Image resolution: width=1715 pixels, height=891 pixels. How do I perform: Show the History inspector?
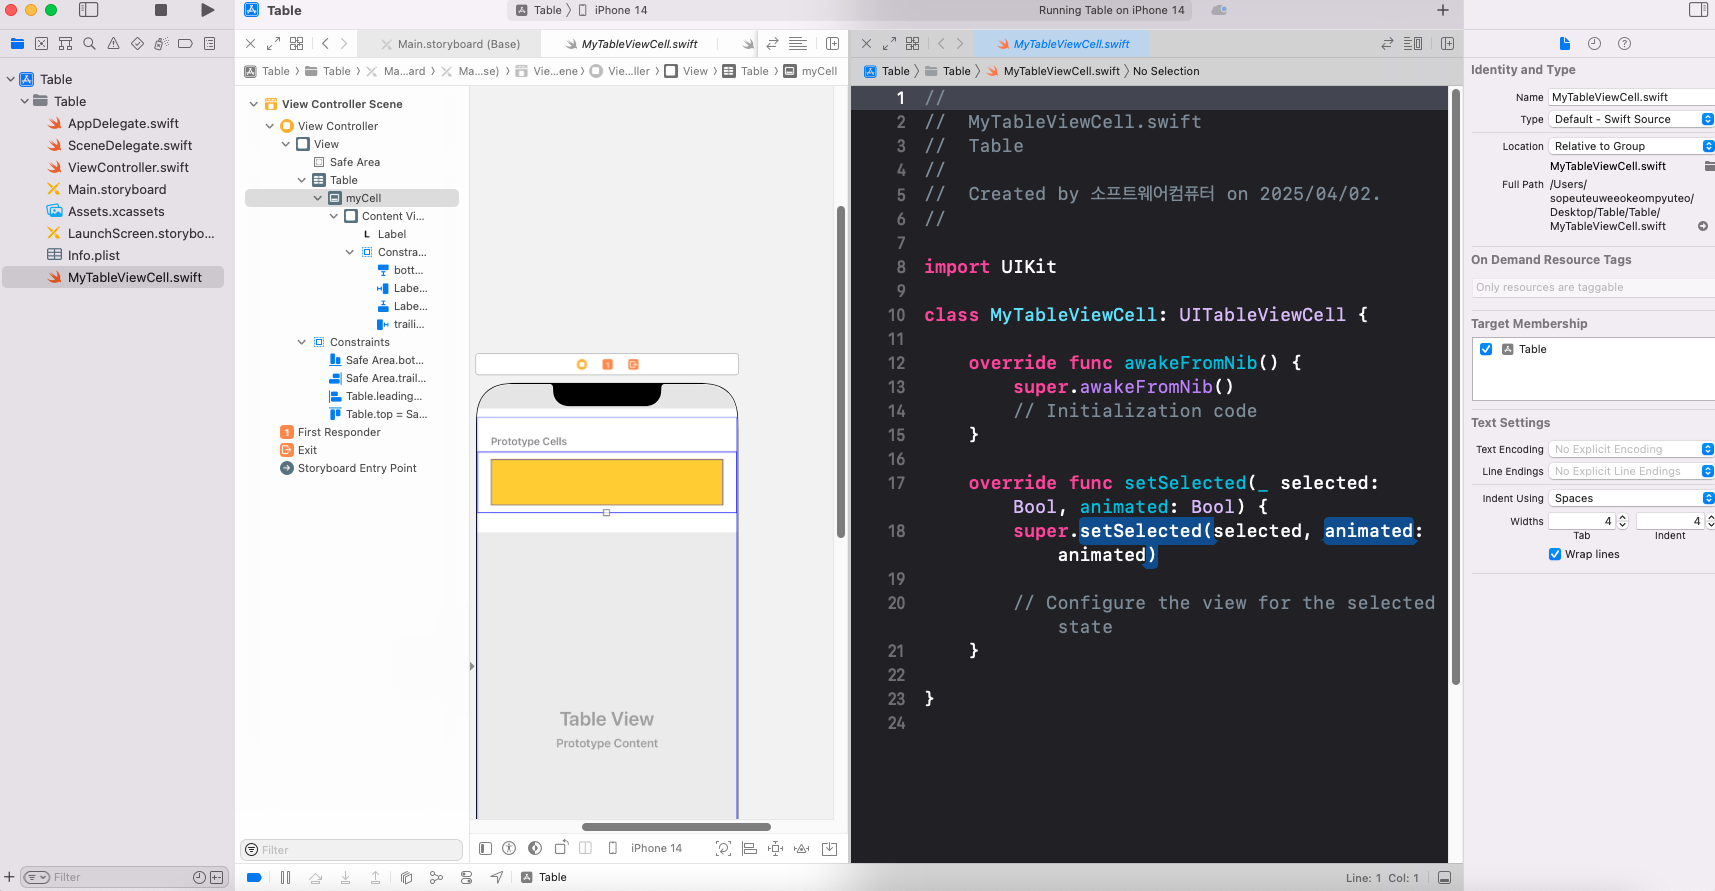pyautogui.click(x=1594, y=44)
